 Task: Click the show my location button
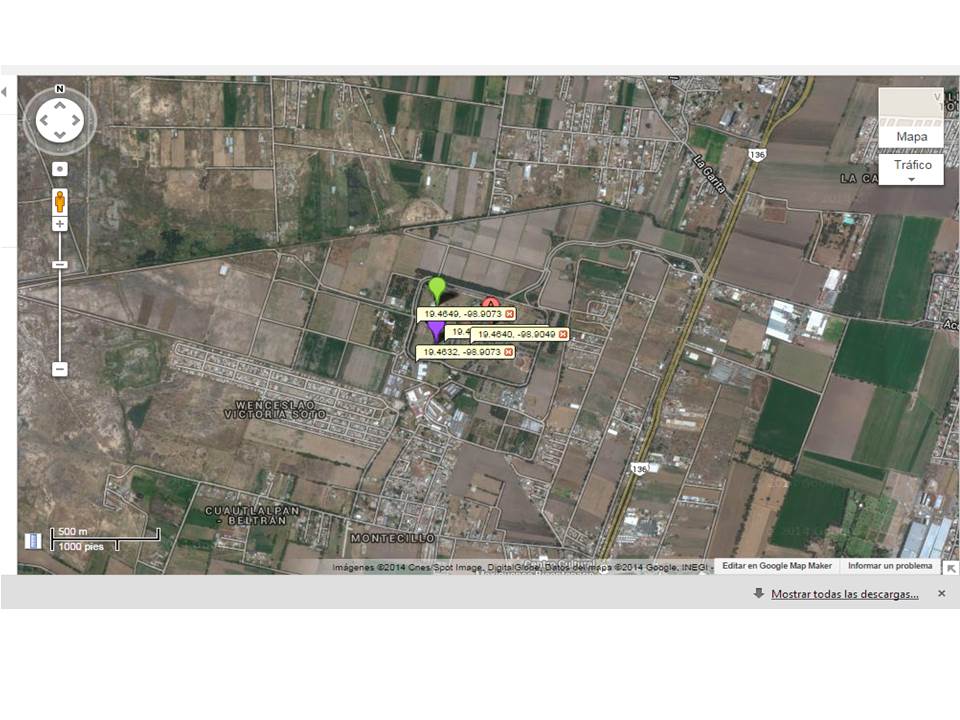(60, 169)
